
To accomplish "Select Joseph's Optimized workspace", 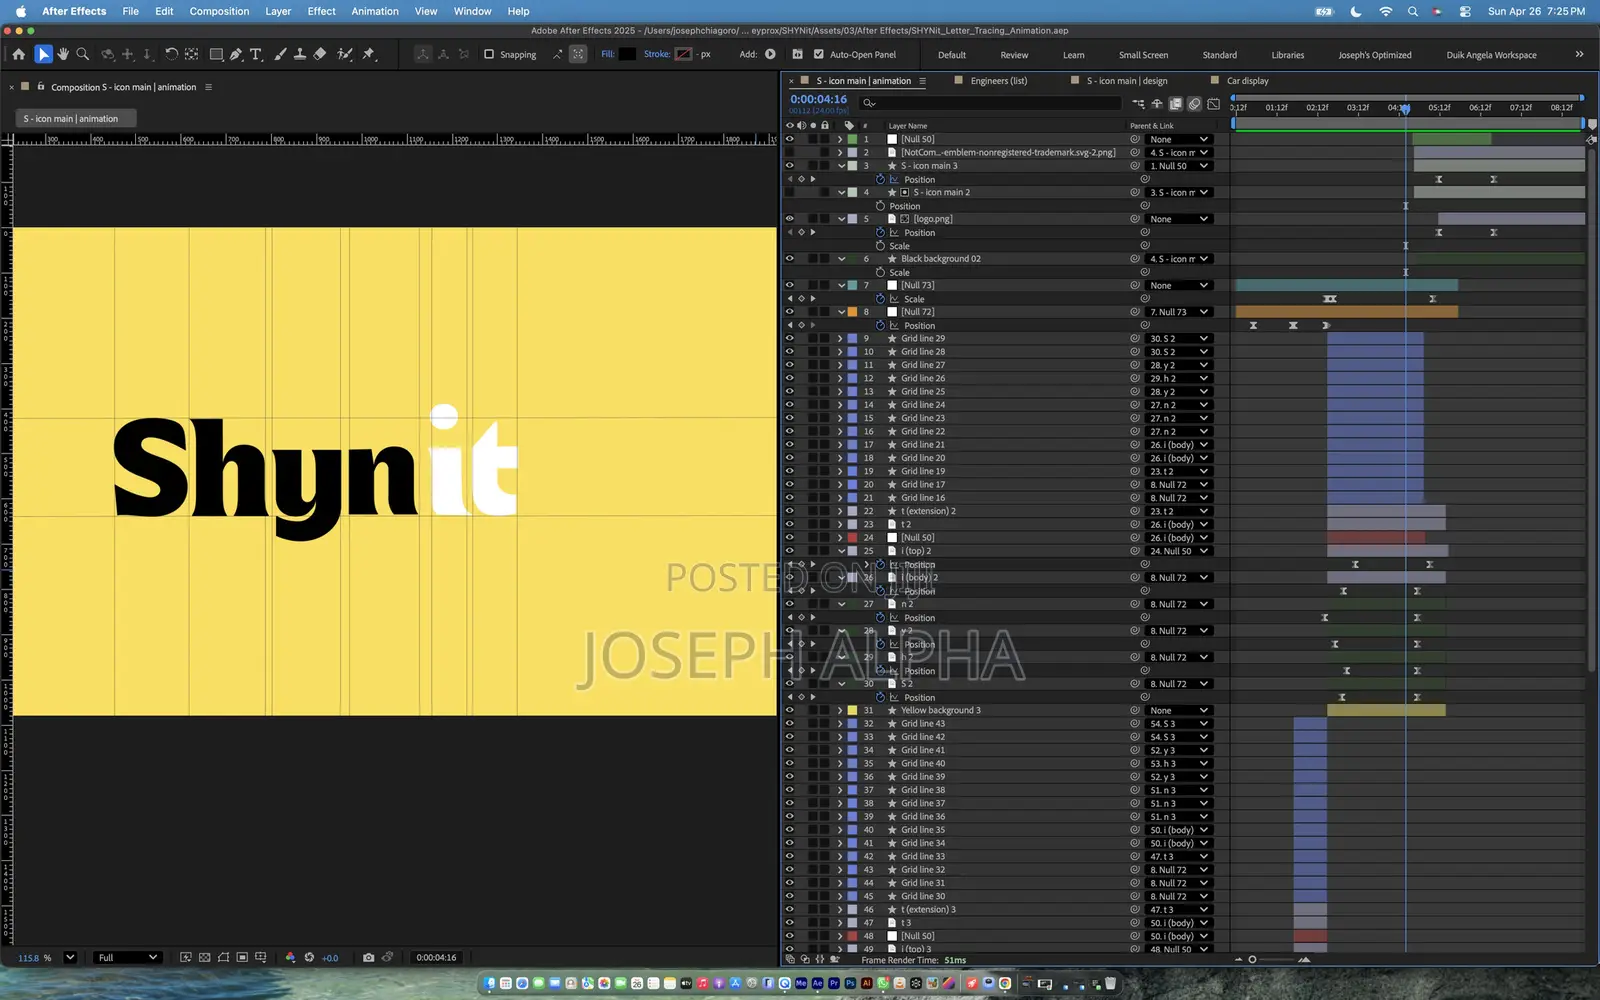I will [1375, 55].
